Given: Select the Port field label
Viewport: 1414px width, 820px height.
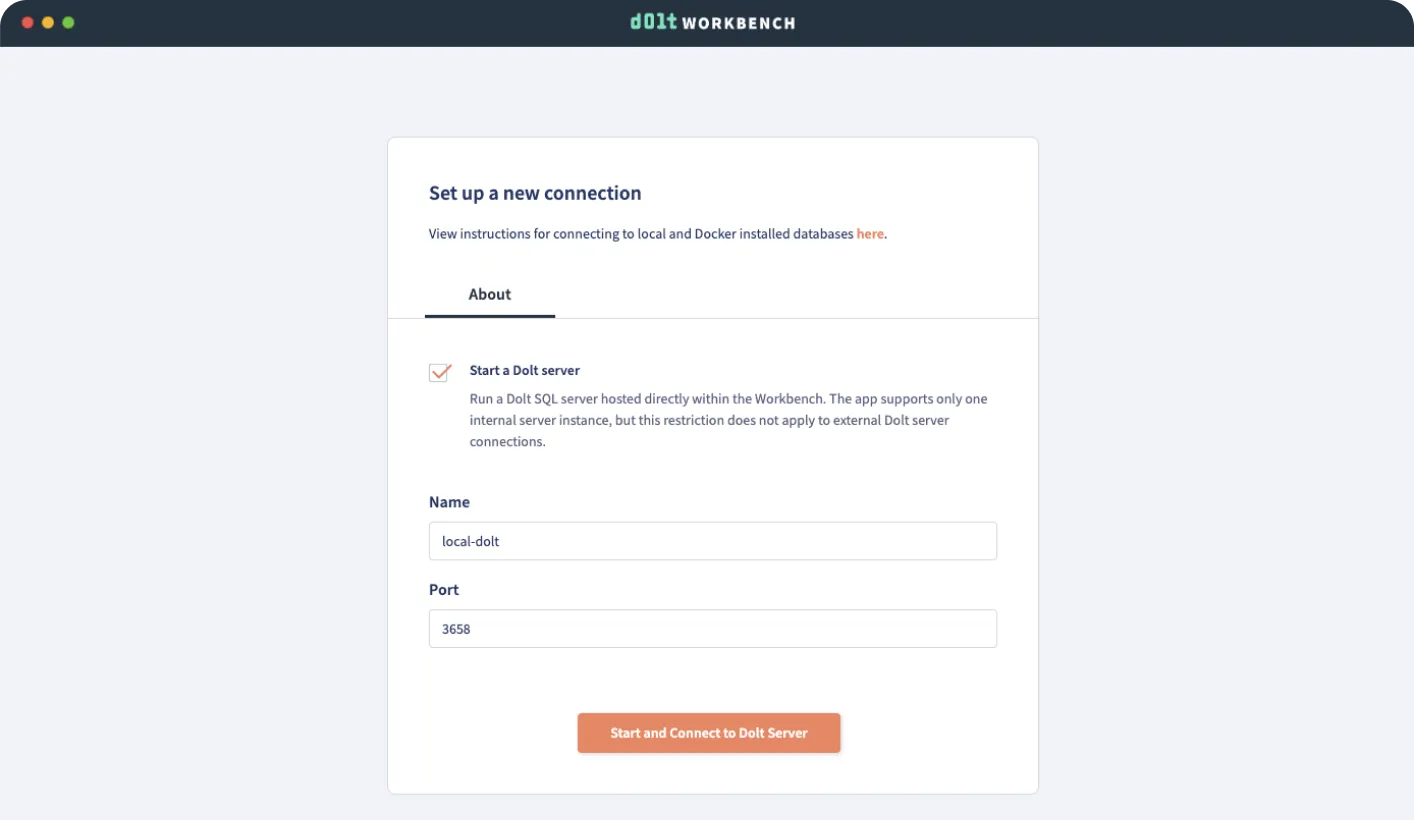Looking at the screenshot, I should pyautogui.click(x=443, y=590).
